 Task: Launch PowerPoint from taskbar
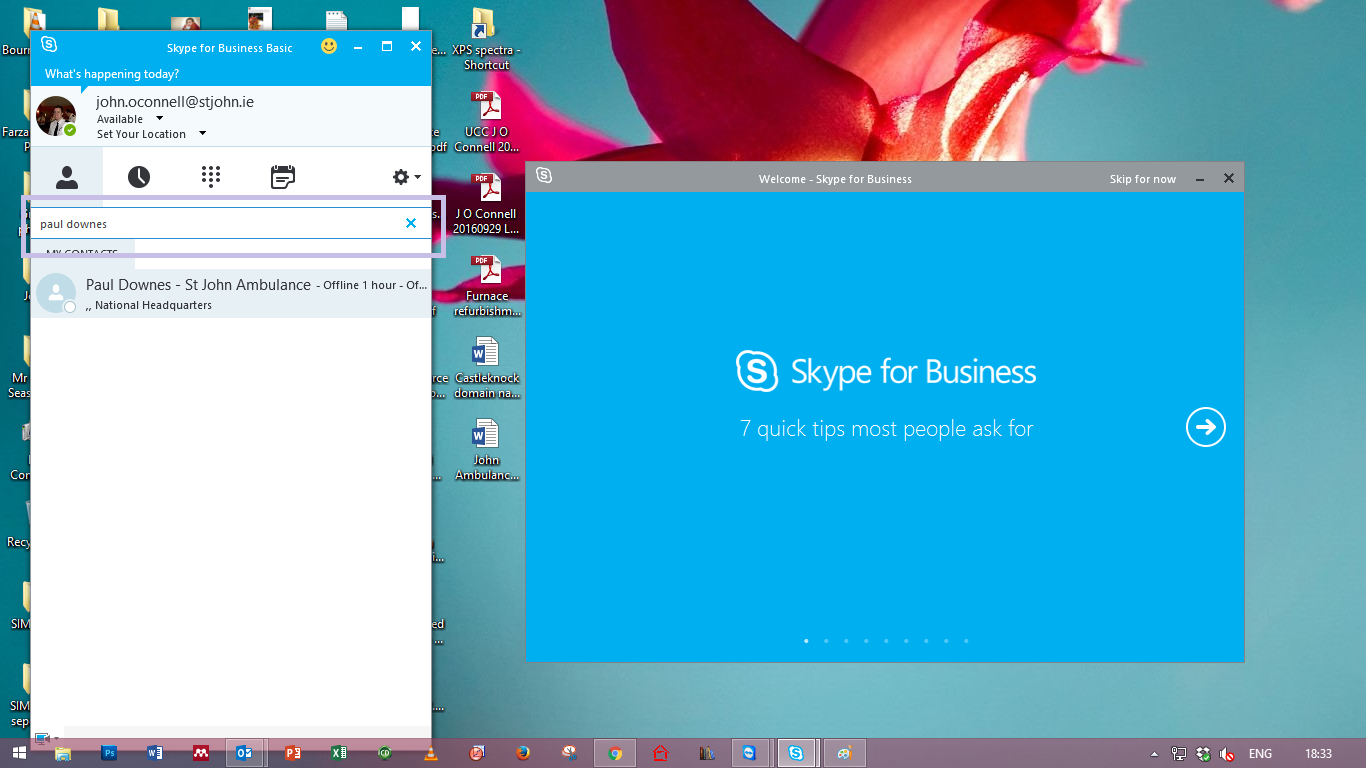pos(293,753)
